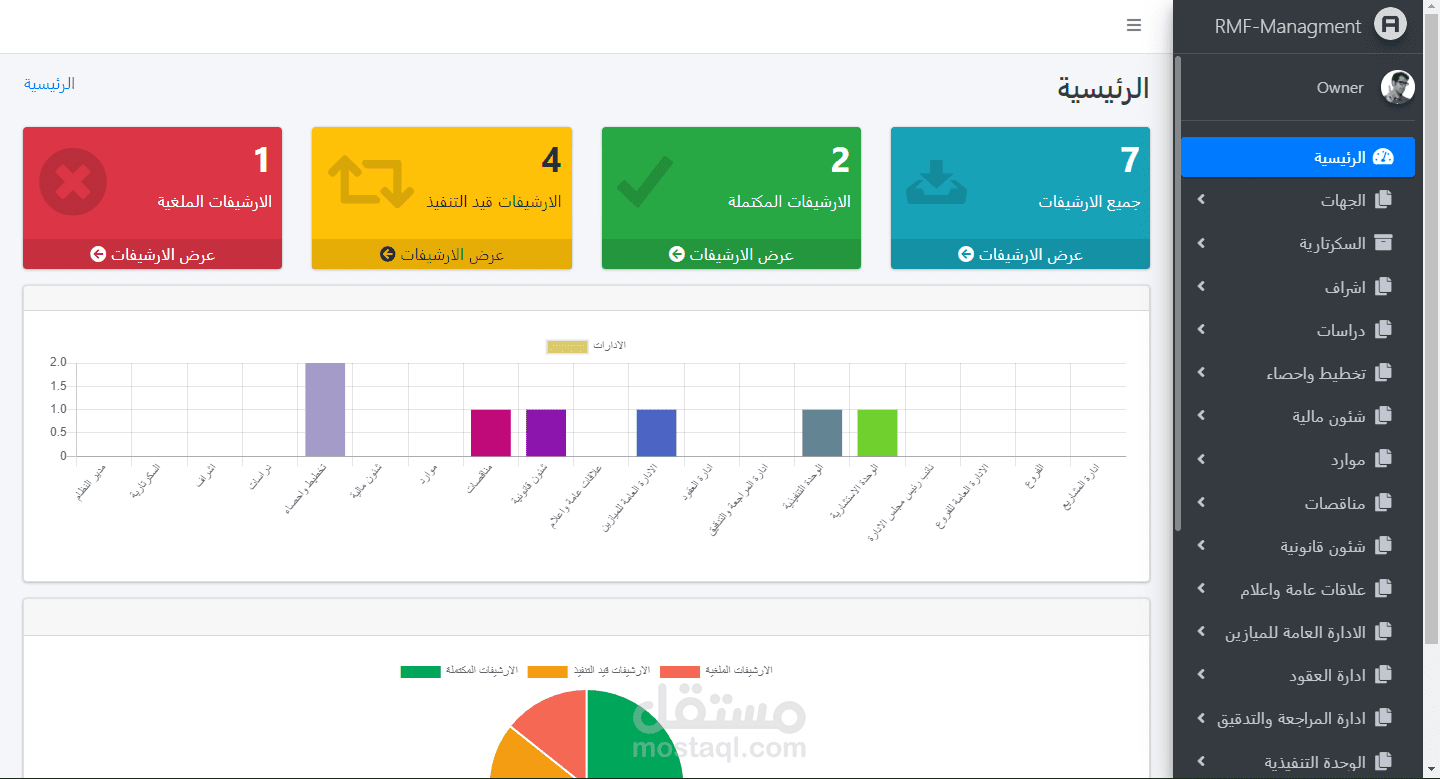
Task: Click the green bar in the bar chart
Action: pos(877,433)
